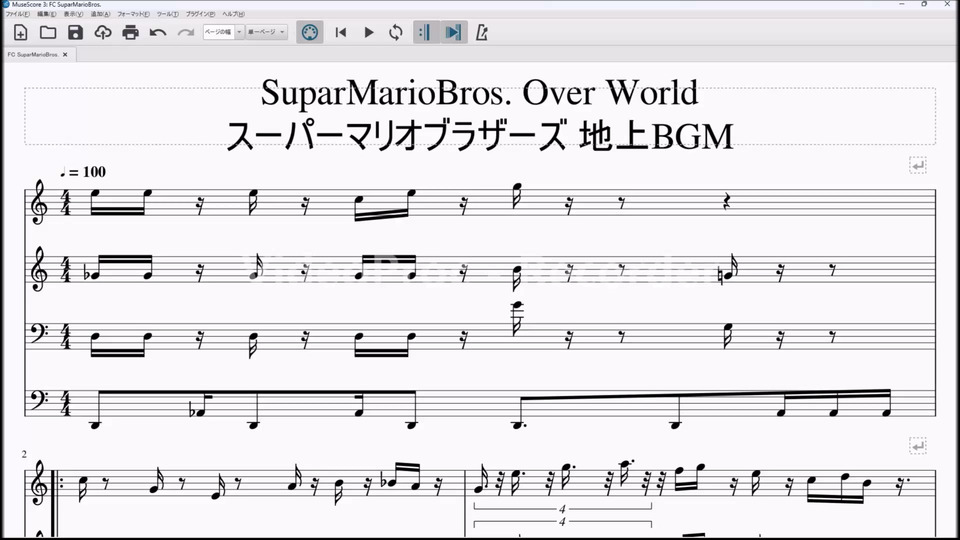Rewind playback to the start
960x540 pixels.
point(341,32)
